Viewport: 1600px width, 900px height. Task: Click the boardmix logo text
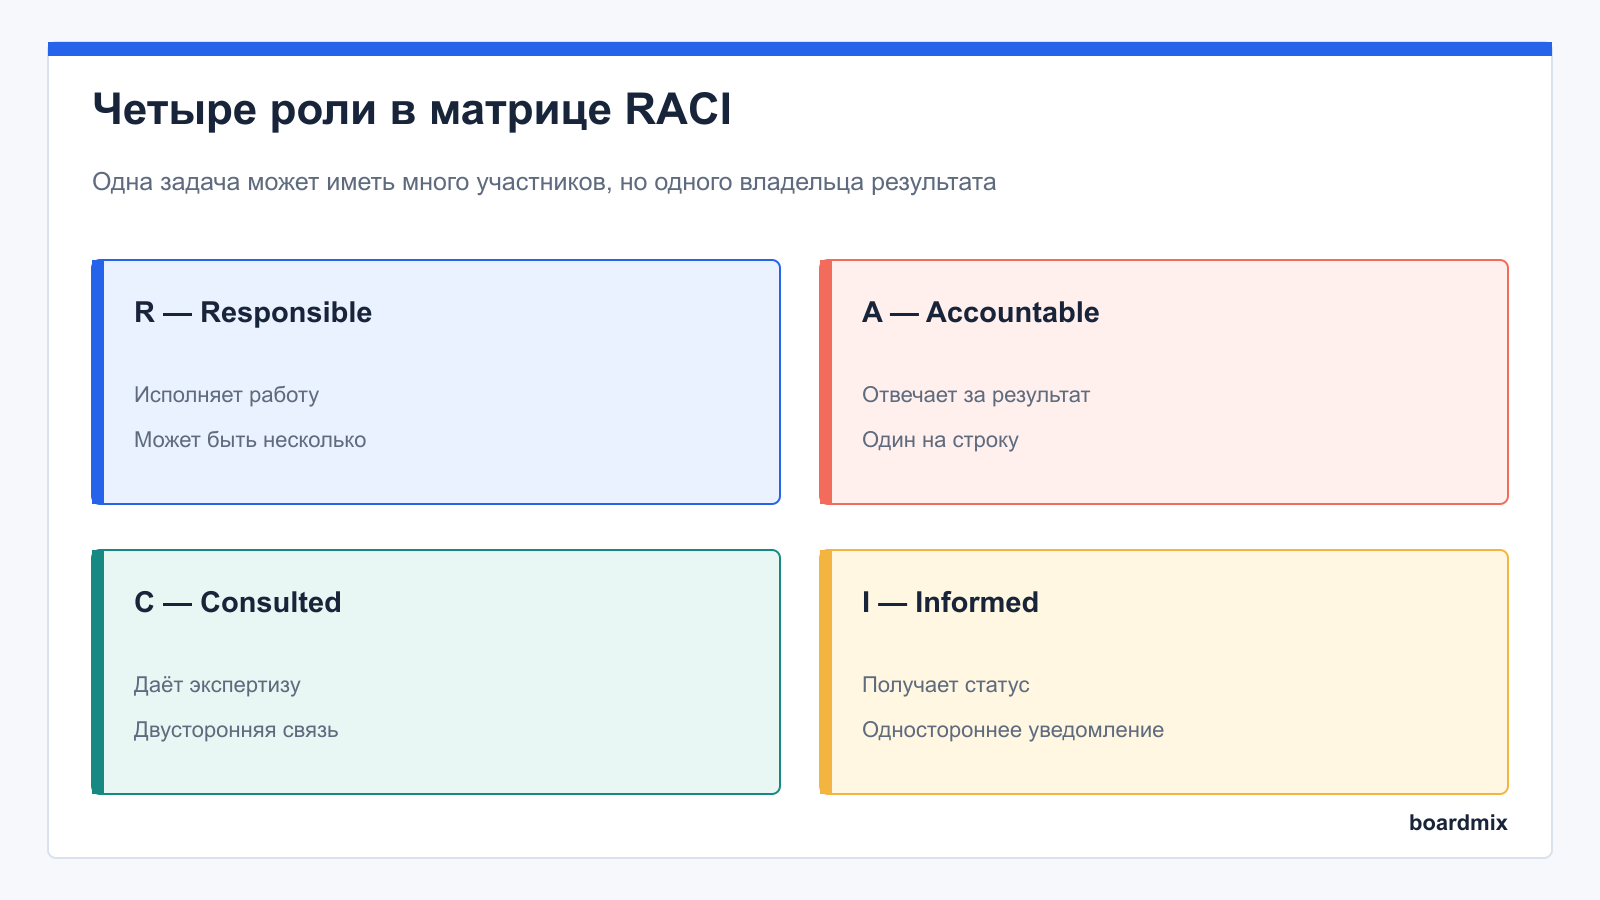(x=1458, y=822)
